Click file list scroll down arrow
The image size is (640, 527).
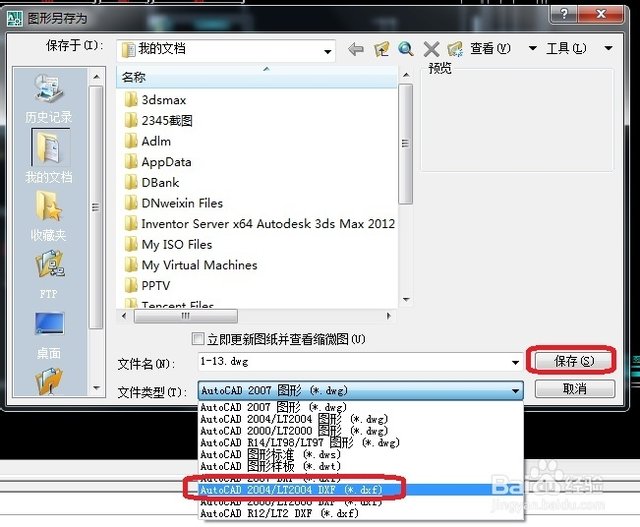[406, 299]
